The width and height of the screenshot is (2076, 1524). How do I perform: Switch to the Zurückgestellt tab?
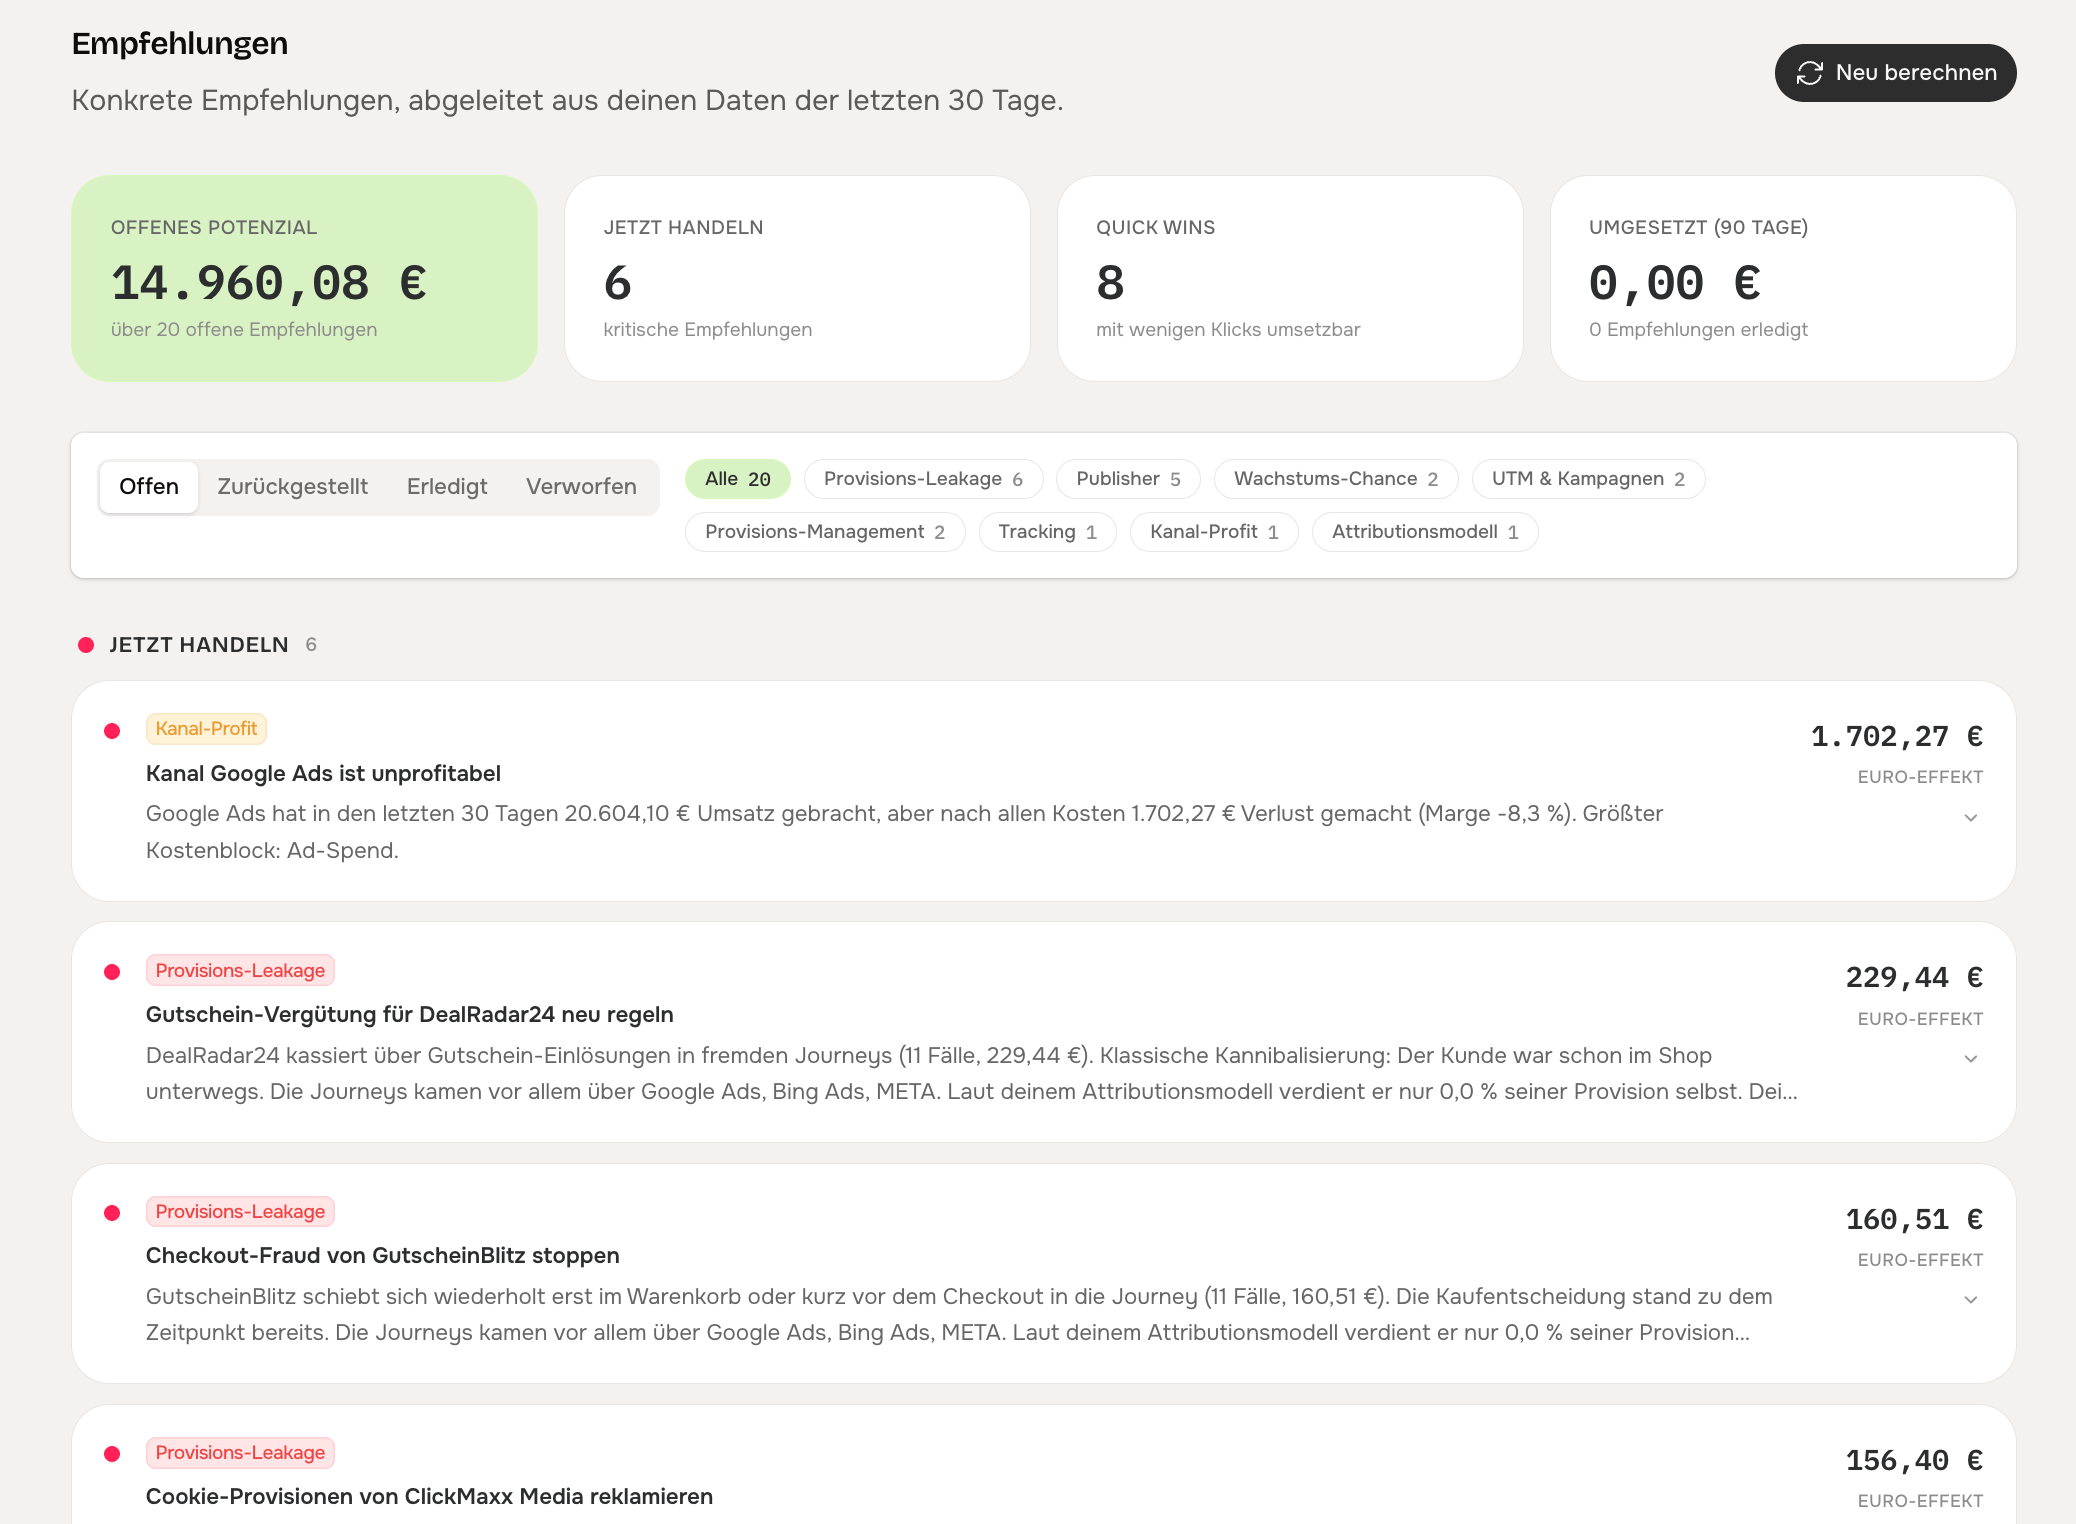point(292,487)
